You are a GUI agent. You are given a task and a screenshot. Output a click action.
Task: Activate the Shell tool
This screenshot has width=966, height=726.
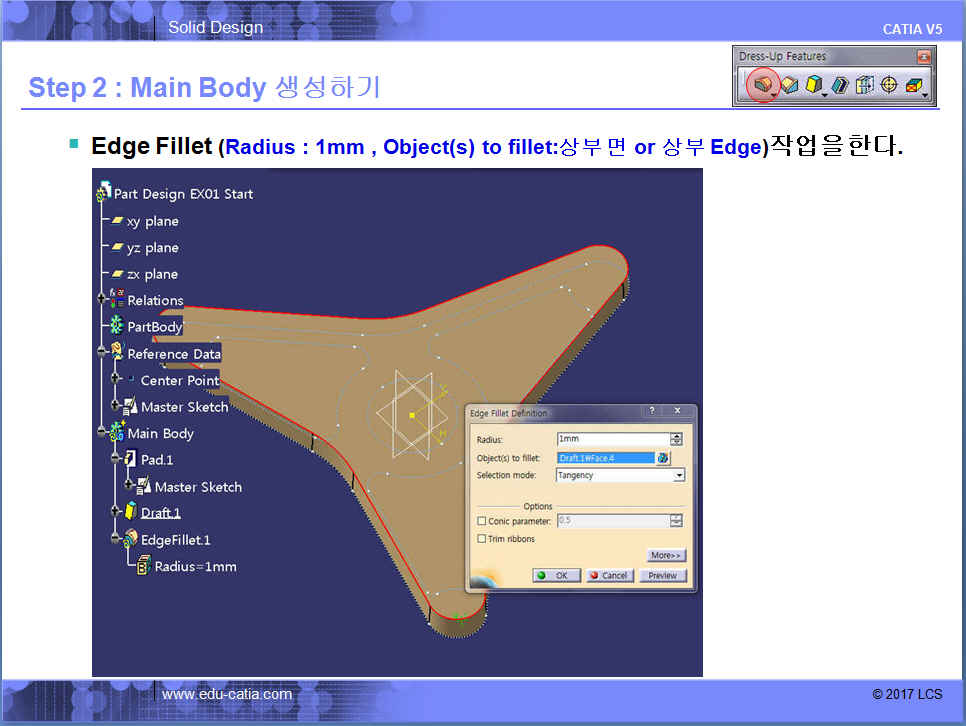tap(840, 86)
